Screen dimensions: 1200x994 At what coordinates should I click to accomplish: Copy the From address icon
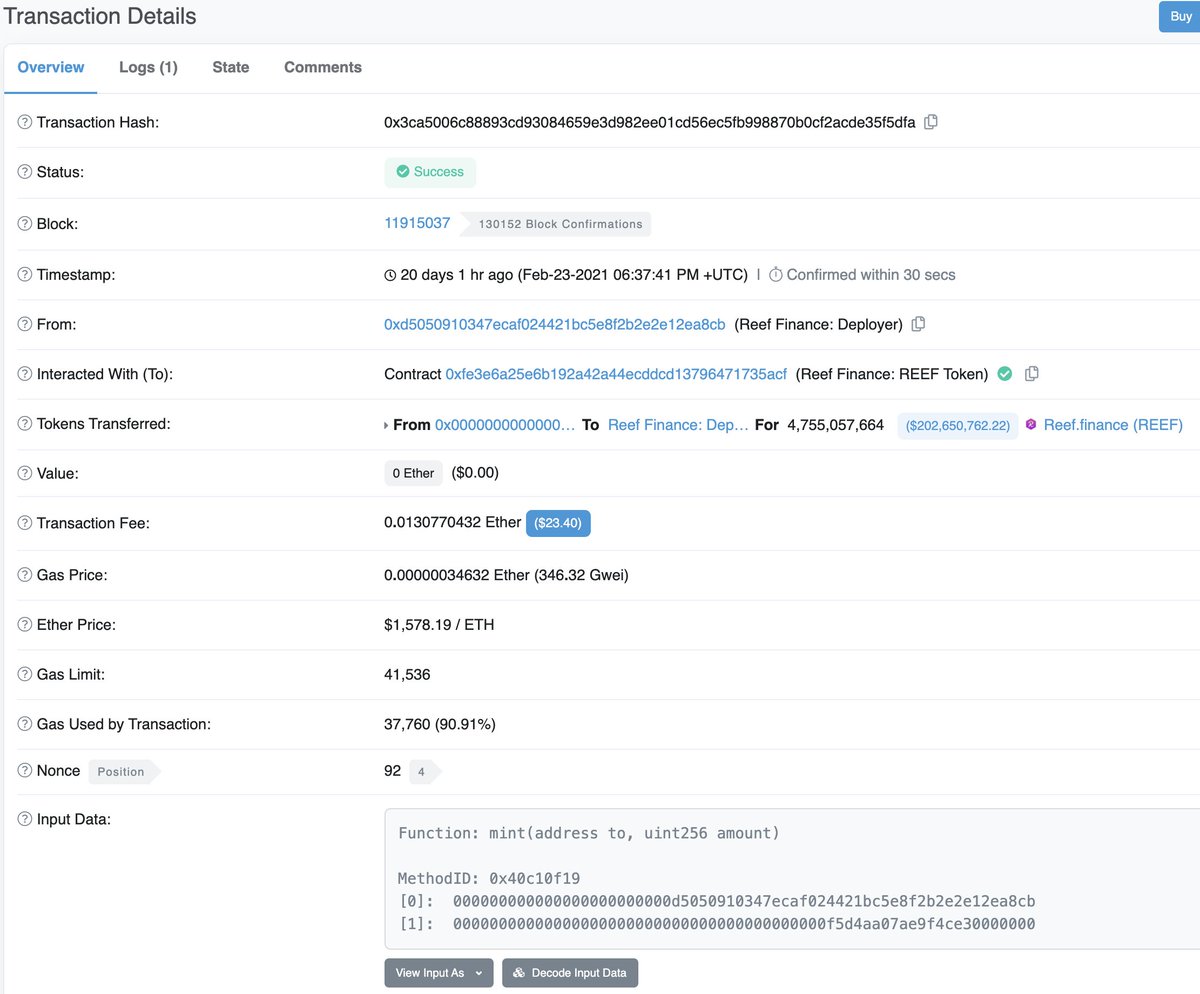[919, 324]
